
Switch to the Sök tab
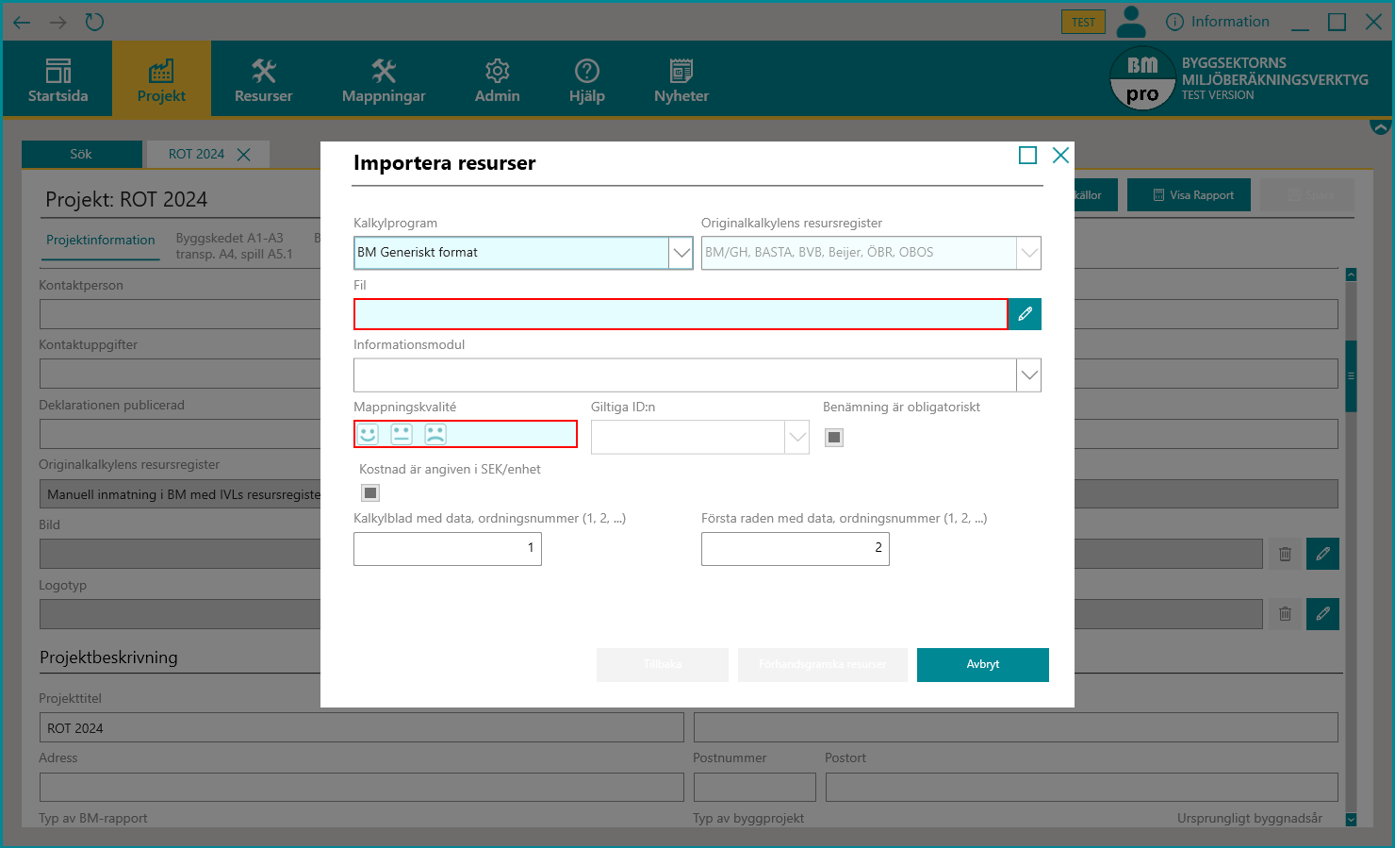pos(81,154)
